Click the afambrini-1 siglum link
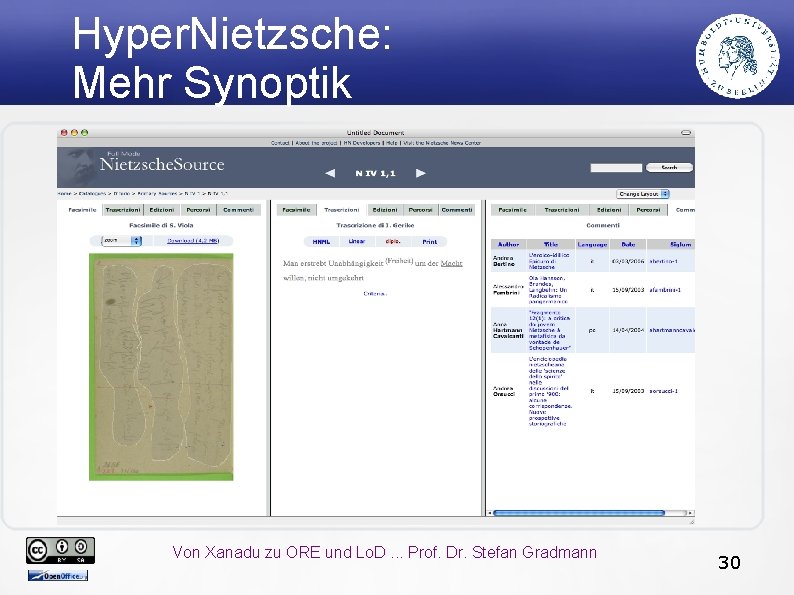Viewport: 794px width, 595px height. point(665,290)
